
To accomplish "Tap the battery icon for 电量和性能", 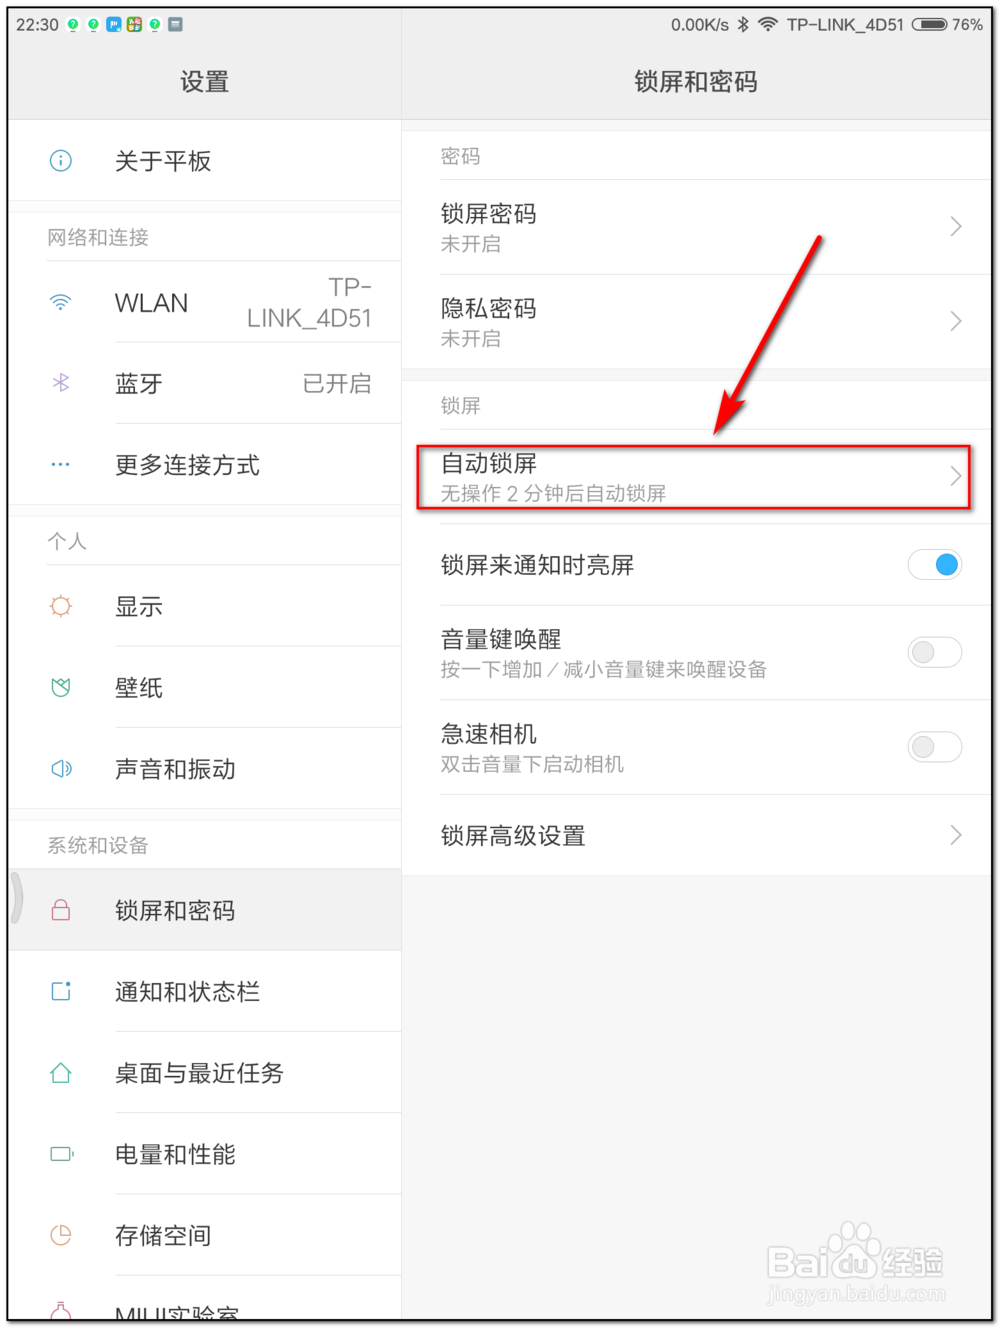I will 61,1154.
